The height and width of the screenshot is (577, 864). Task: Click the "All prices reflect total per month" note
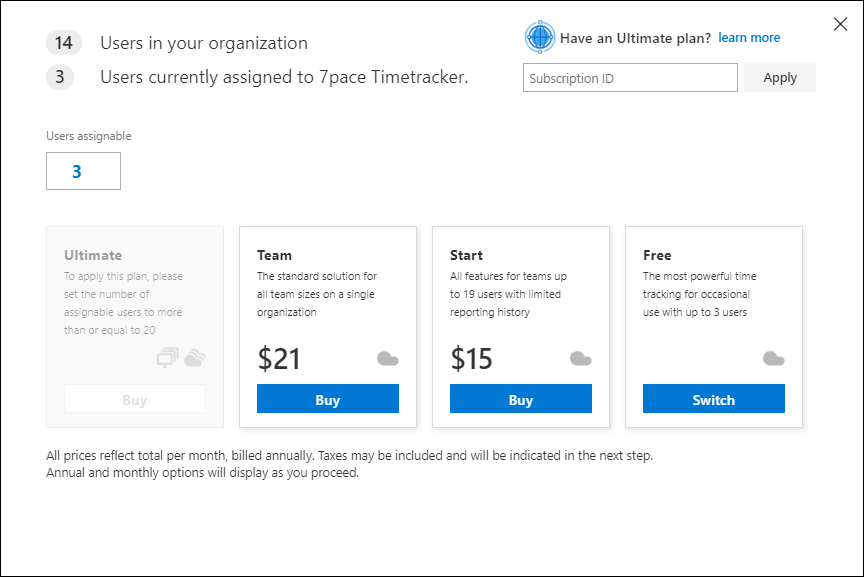tap(349, 456)
